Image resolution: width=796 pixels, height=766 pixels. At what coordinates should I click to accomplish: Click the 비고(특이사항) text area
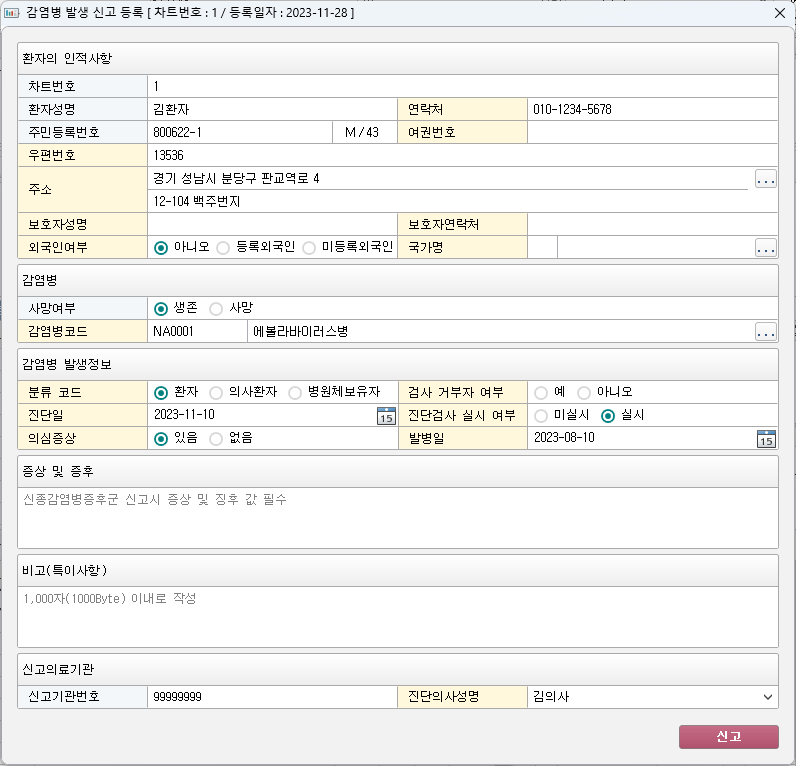[397, 616]
